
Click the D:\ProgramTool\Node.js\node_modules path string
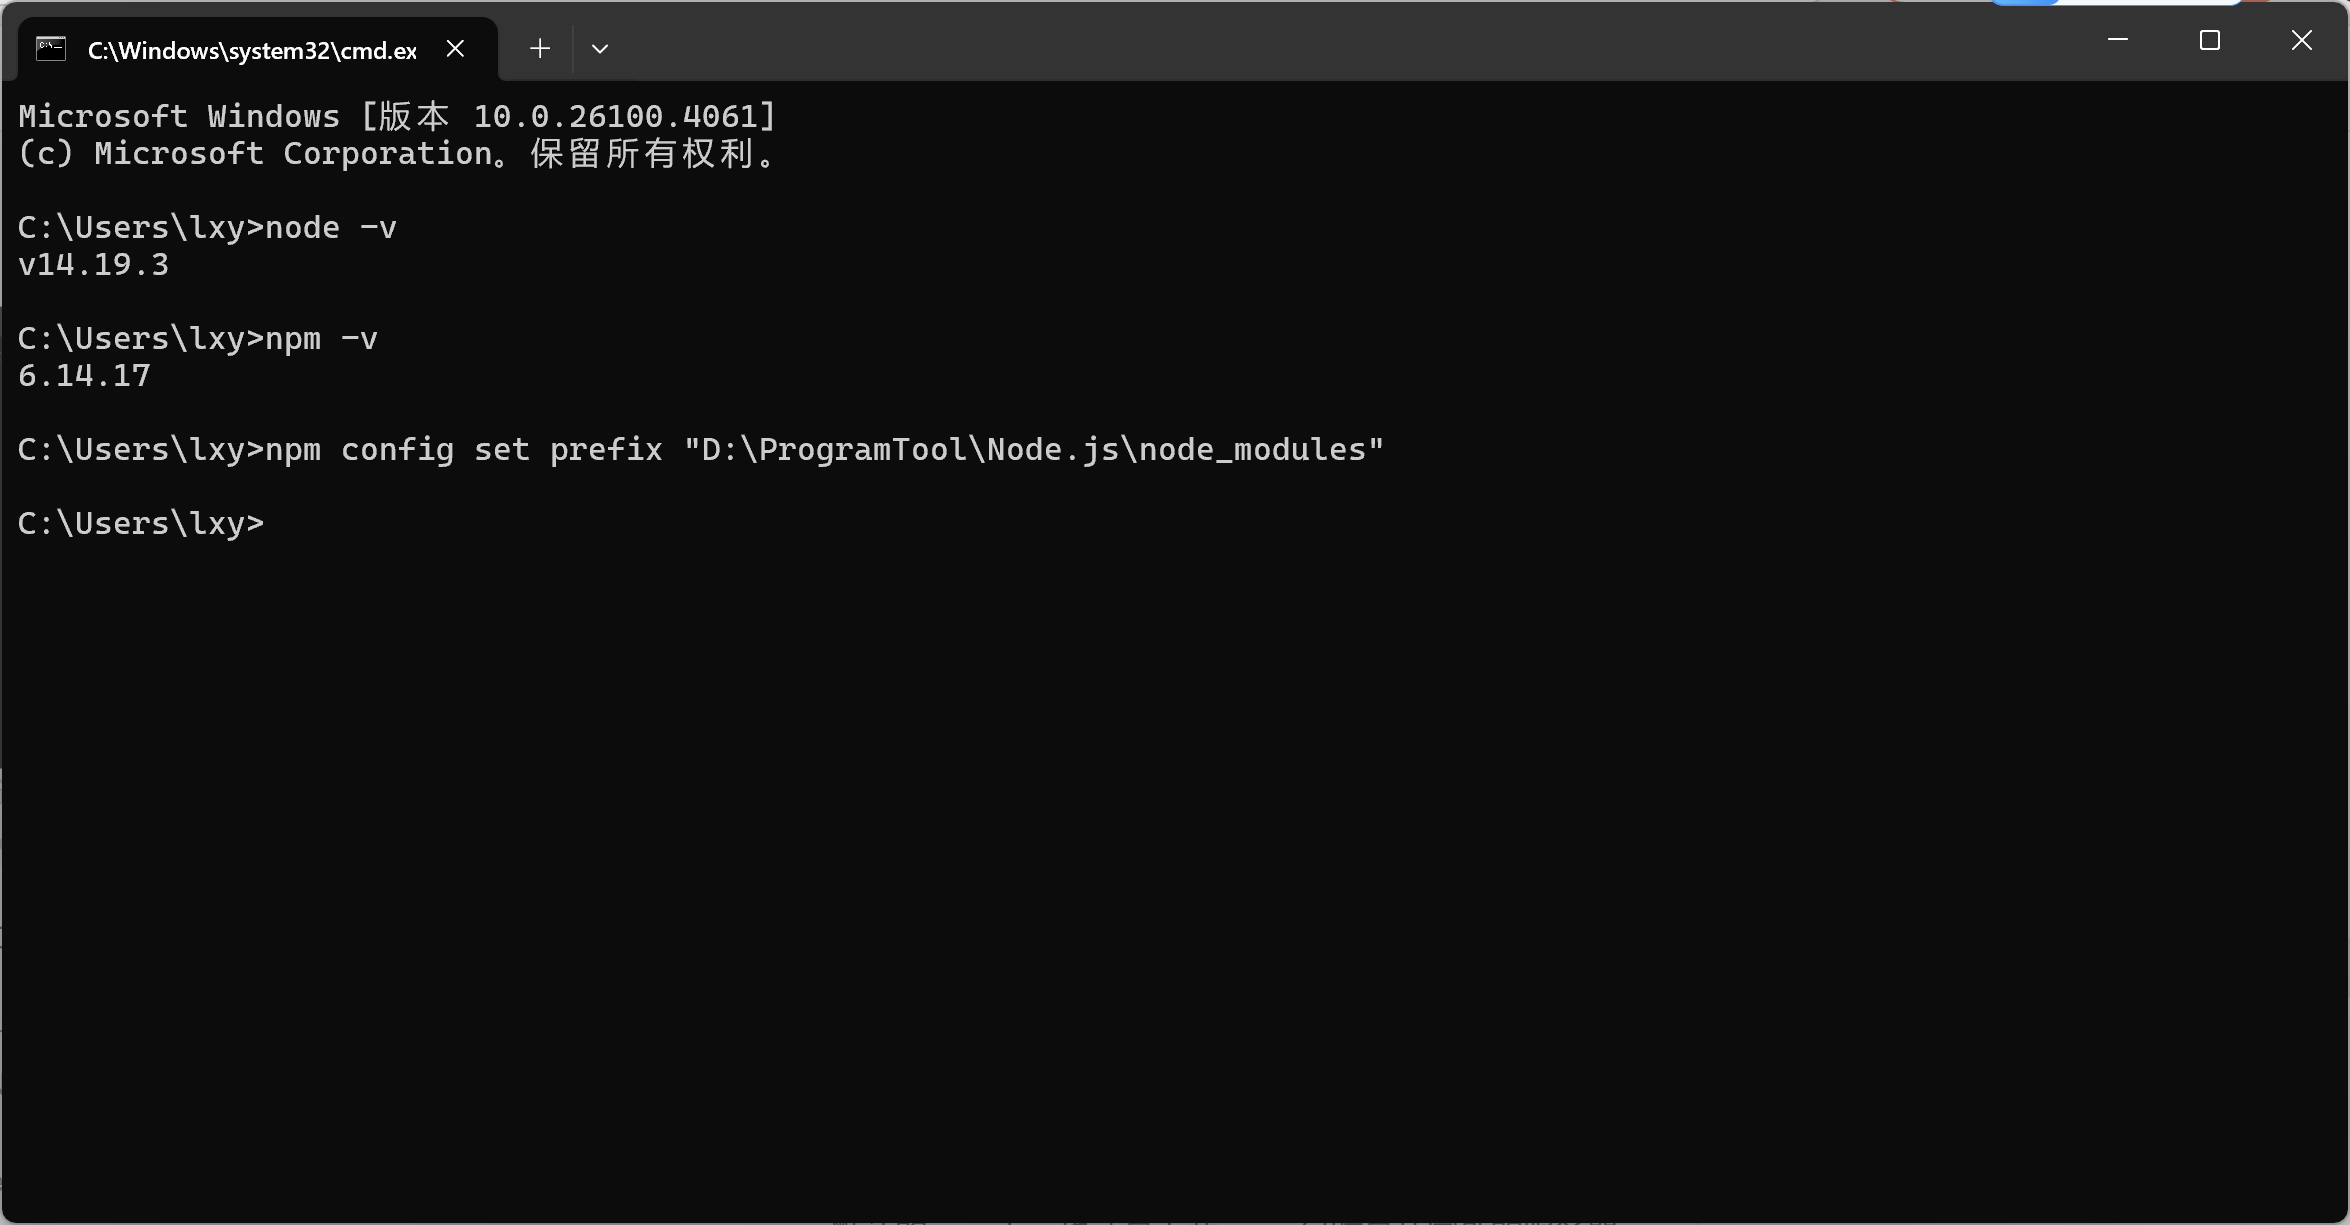pos(1034,450)
